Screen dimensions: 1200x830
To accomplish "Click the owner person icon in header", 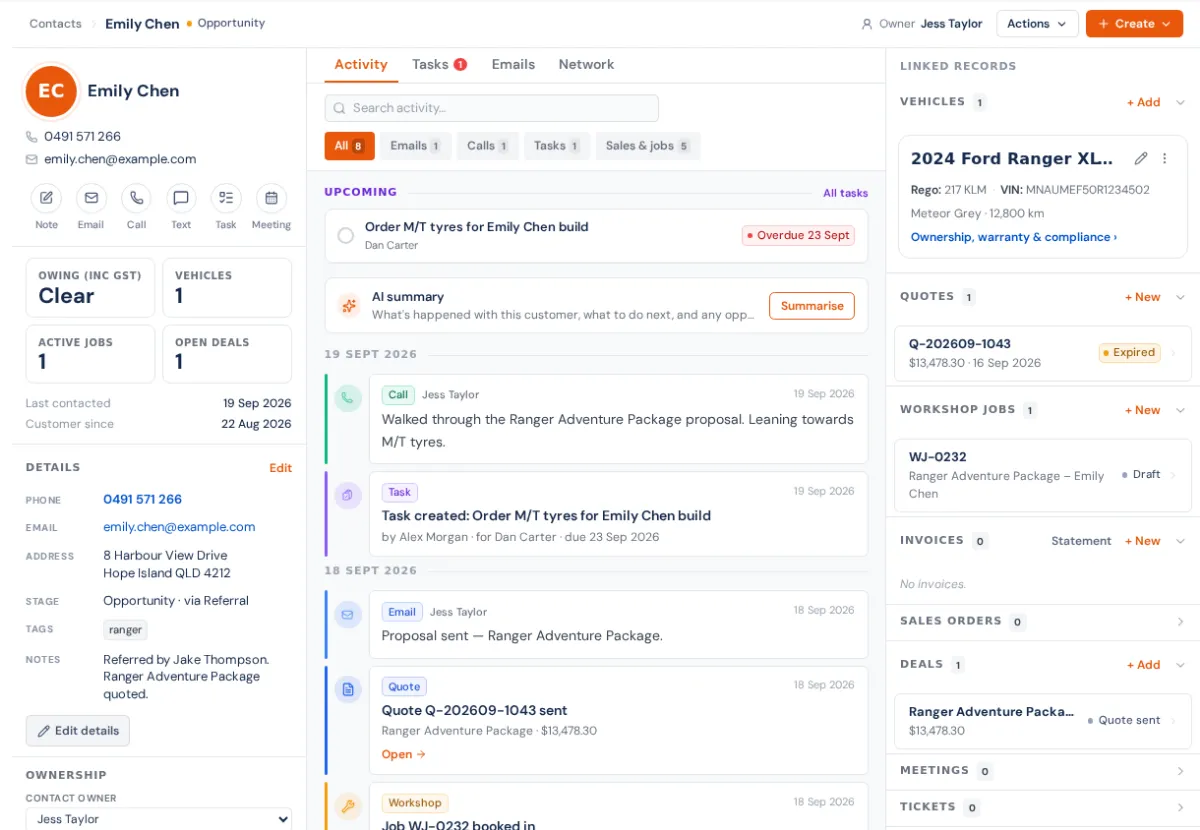I will (867, 24).
